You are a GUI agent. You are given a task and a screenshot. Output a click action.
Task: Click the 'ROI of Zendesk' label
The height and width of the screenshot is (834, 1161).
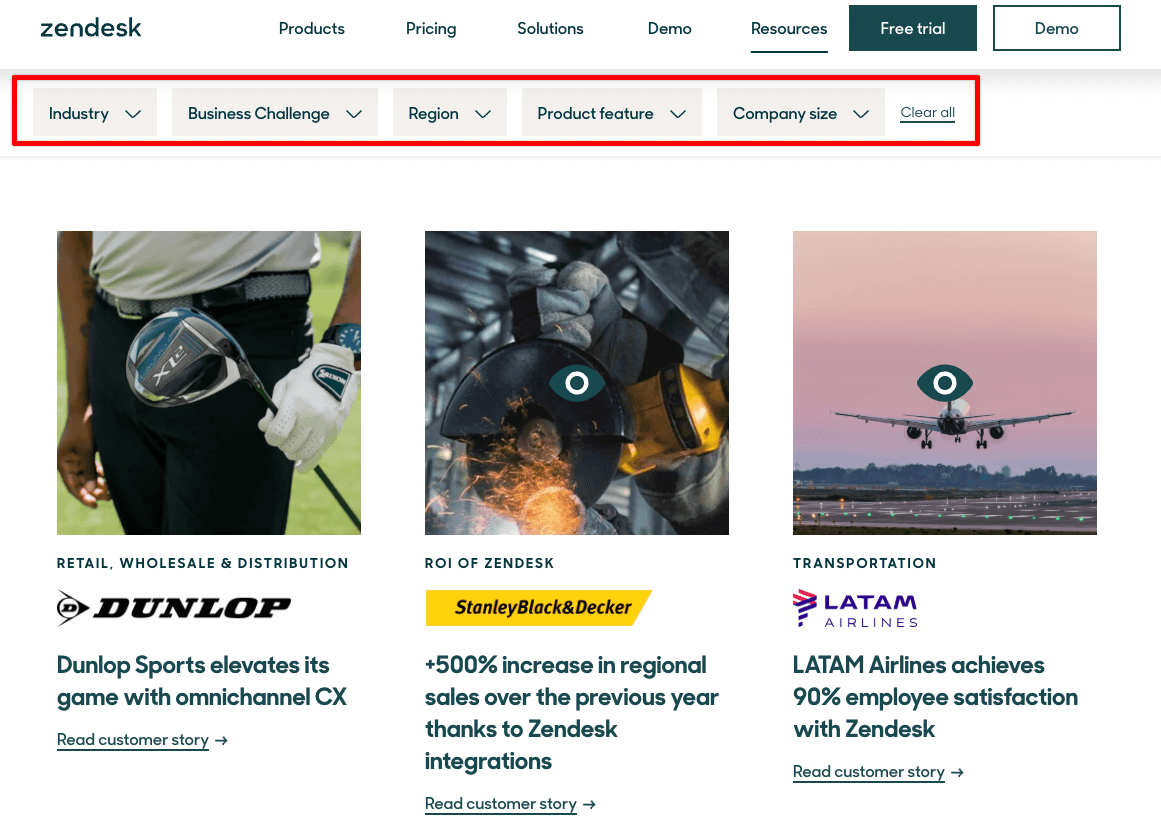point(489,564)
